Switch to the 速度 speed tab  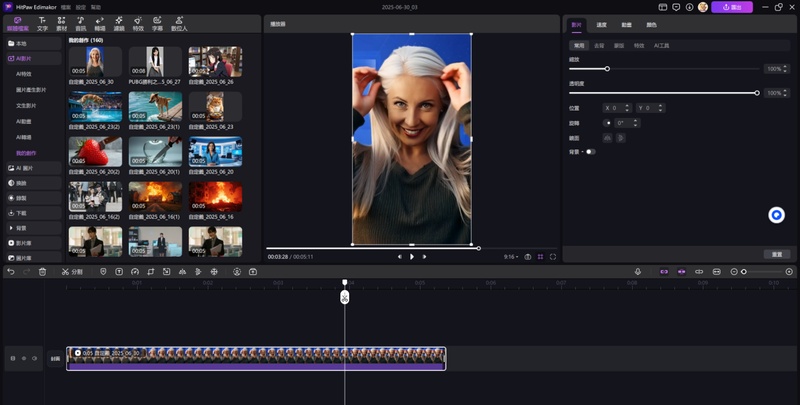(x=602, y=25)
